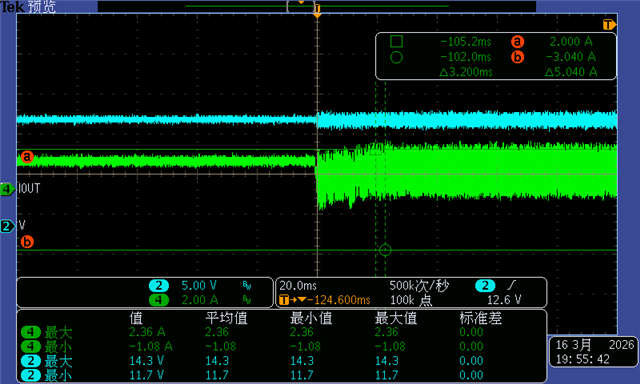The image size is (640, 384).
Task: Open the 12.6 V trigger level readout
Action: 504,300
